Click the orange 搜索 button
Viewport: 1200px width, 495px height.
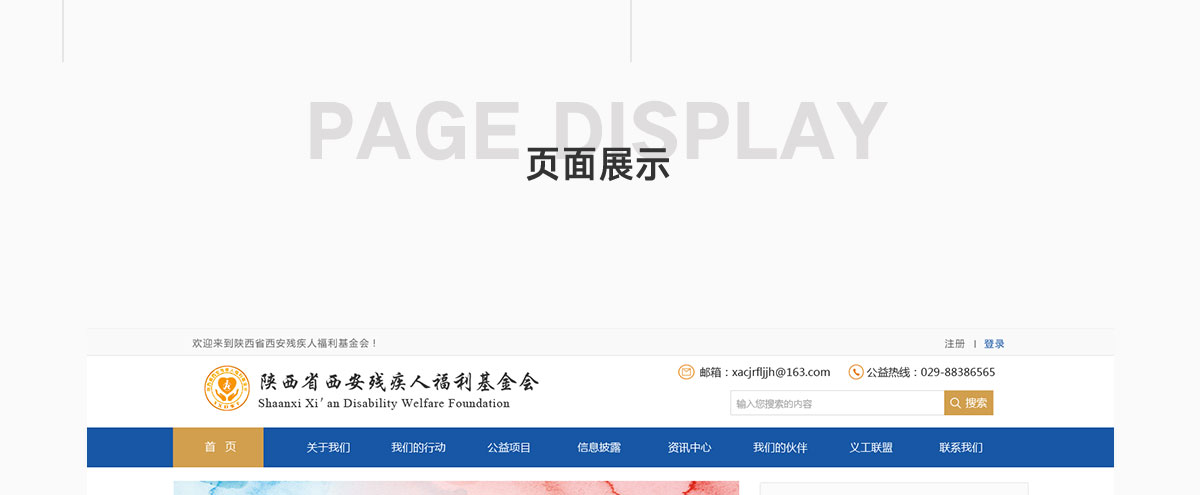point(969,403)
